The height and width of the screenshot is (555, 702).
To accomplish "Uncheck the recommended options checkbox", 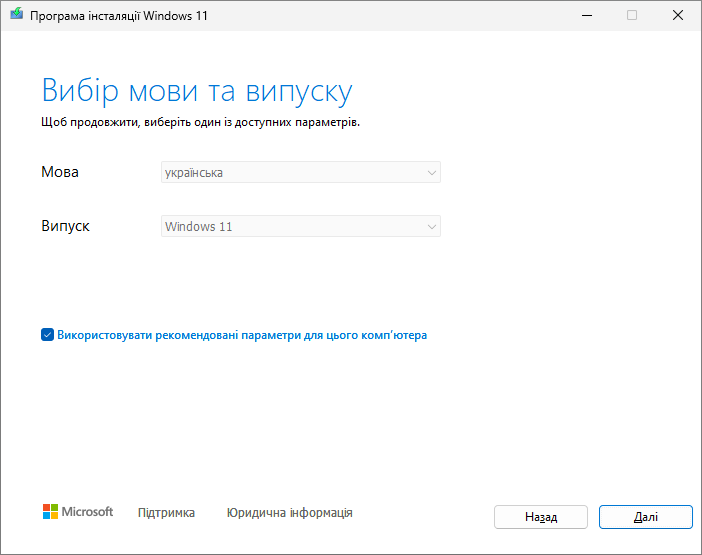I will [x=47, y=335].
